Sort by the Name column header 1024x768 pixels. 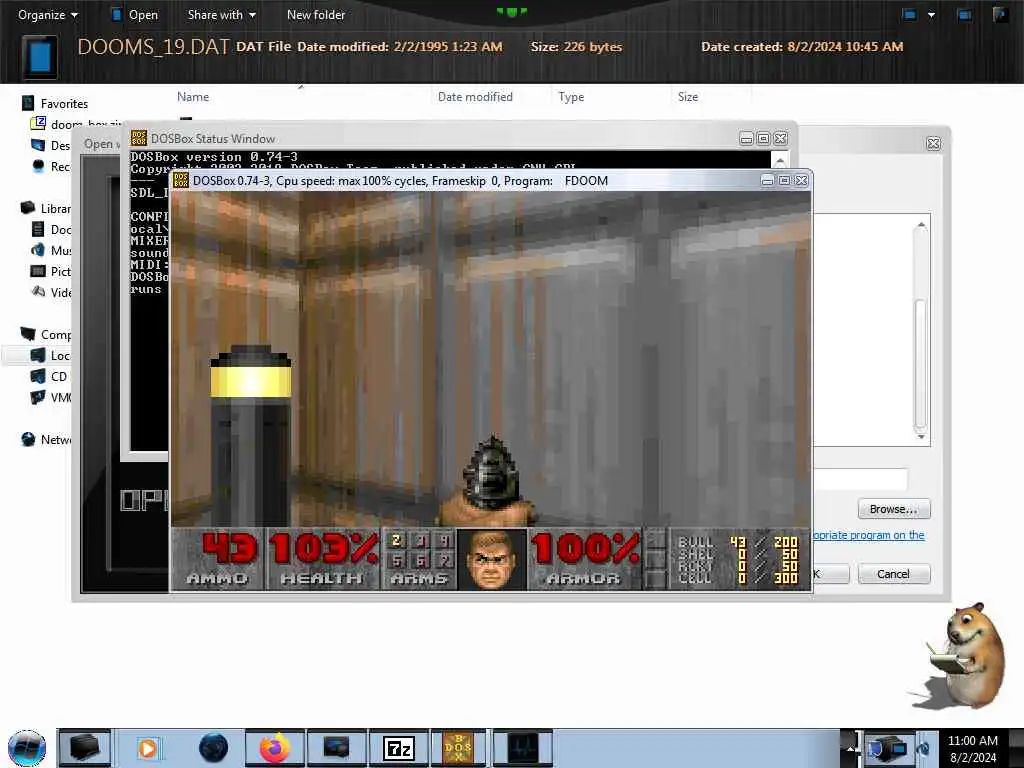coord(193,97)
